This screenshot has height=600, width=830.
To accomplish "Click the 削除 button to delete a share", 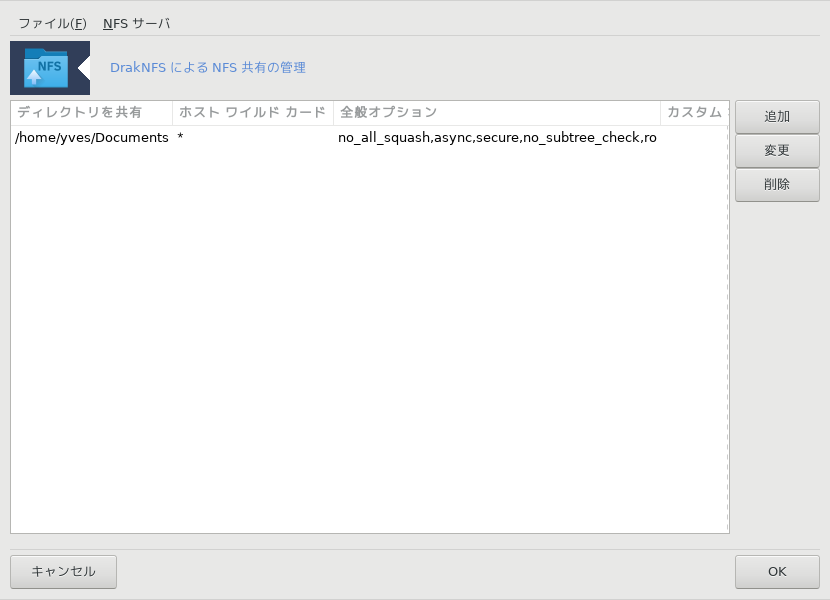I will [x=777, y=184].
